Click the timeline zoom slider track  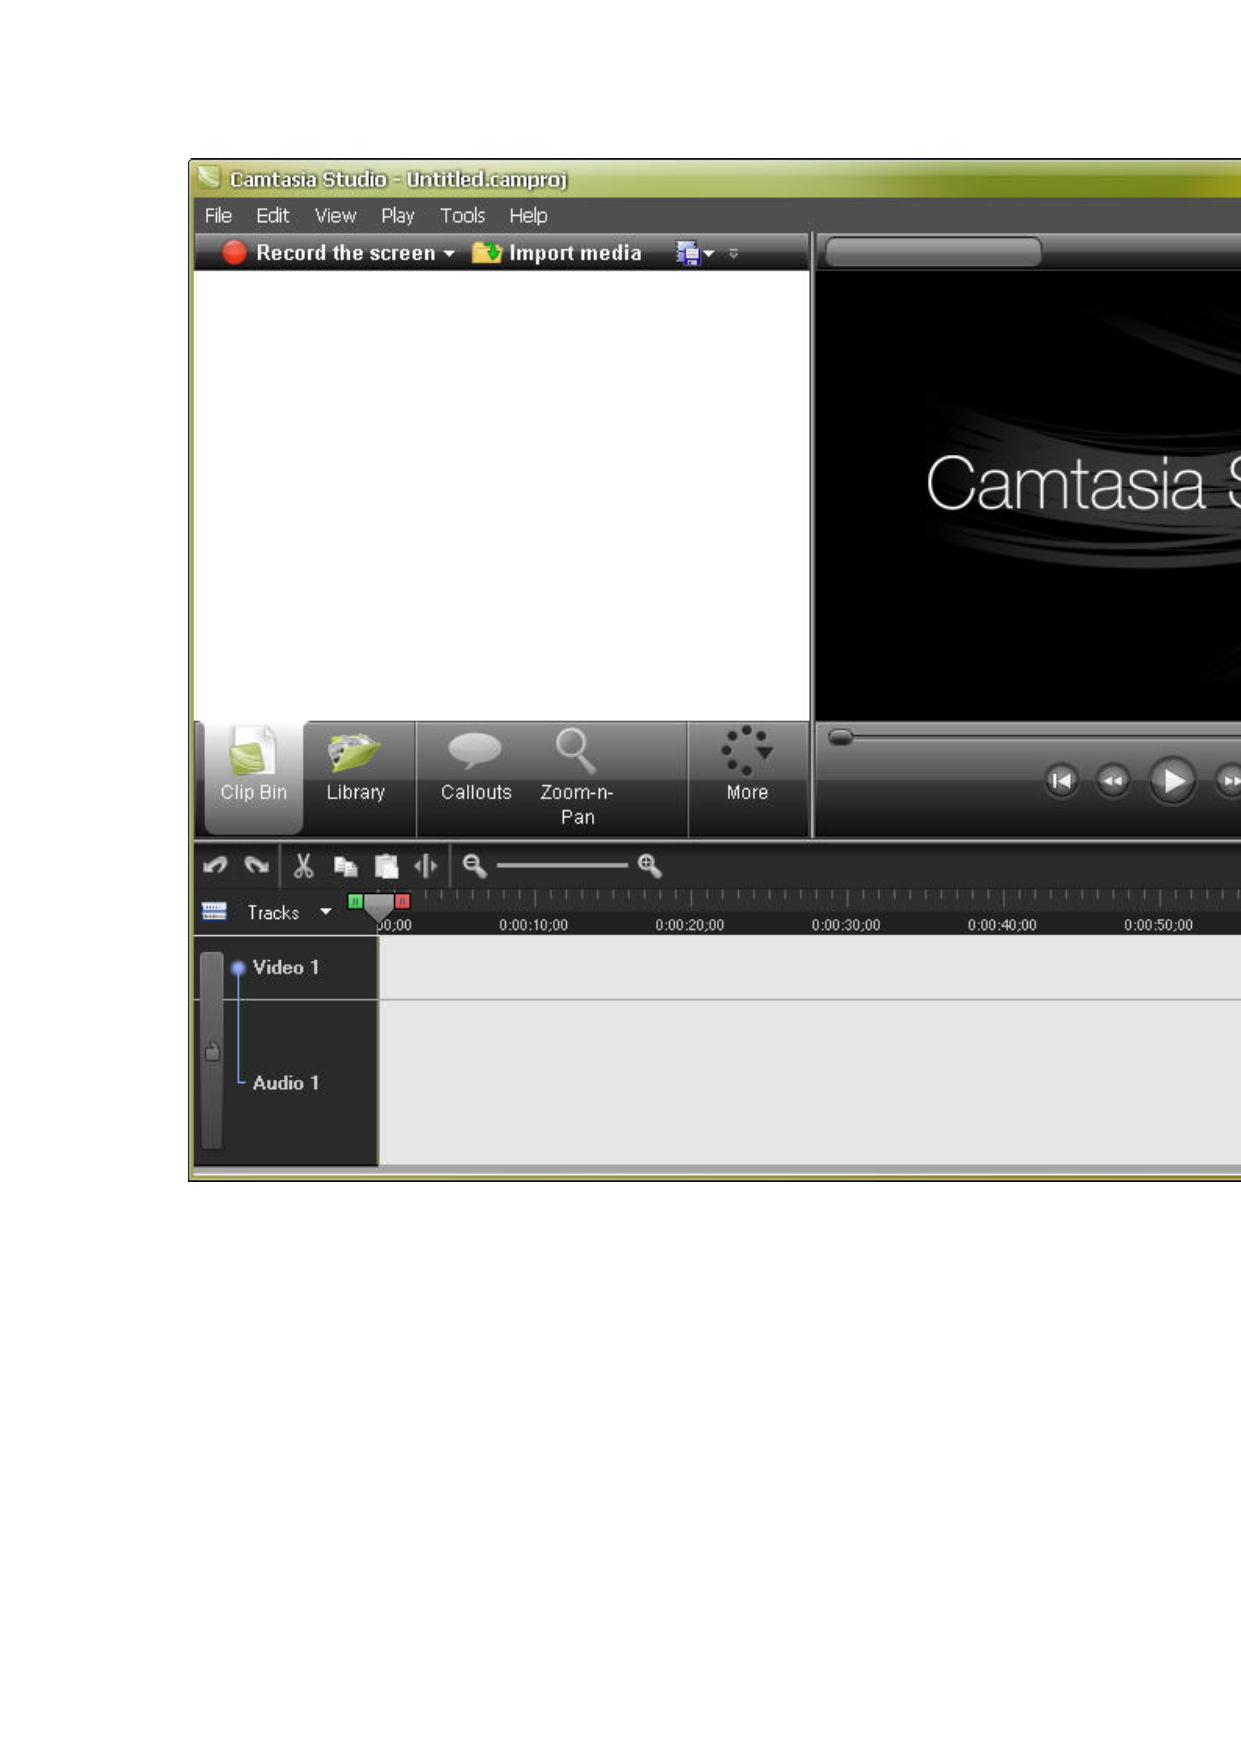point(562,865)
